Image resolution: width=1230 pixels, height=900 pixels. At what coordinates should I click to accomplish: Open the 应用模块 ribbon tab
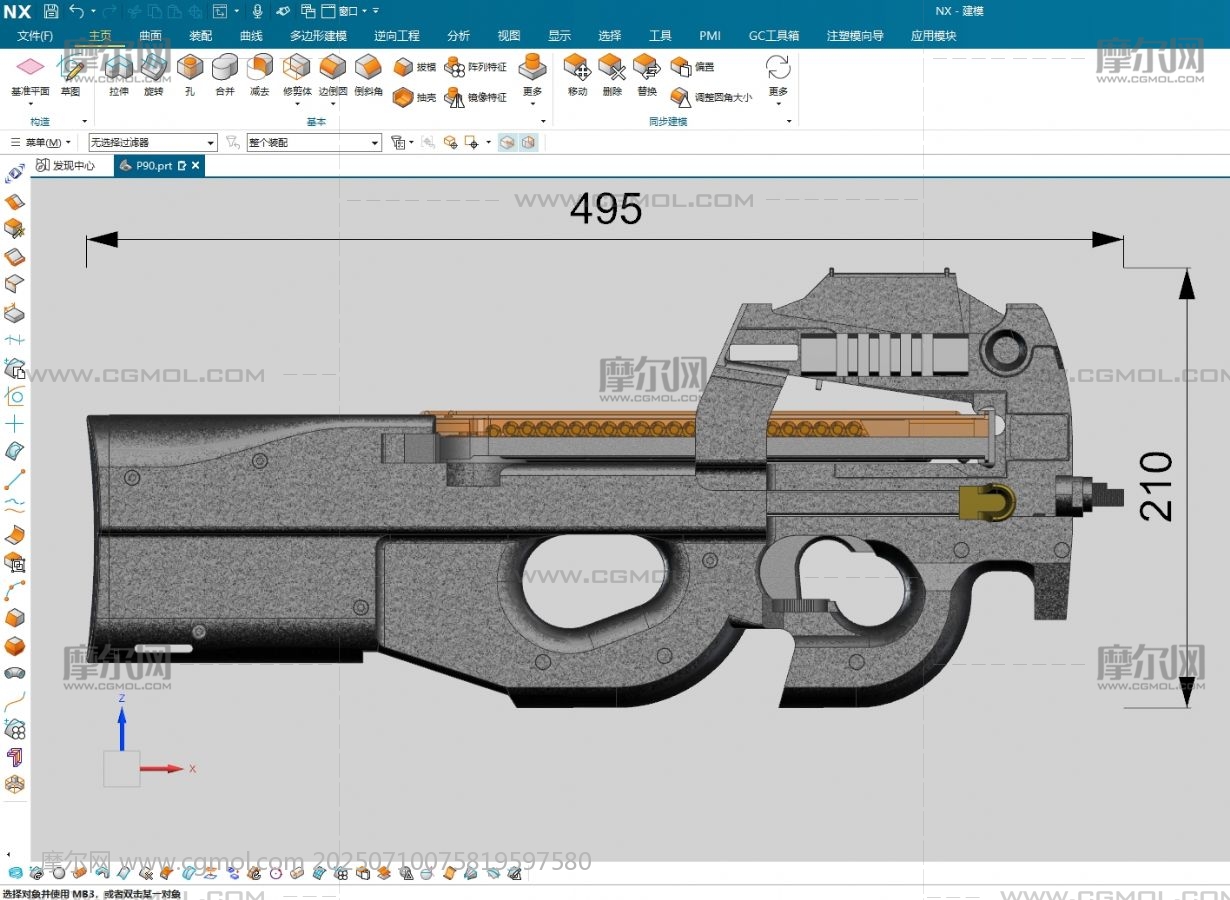point(933,36)
